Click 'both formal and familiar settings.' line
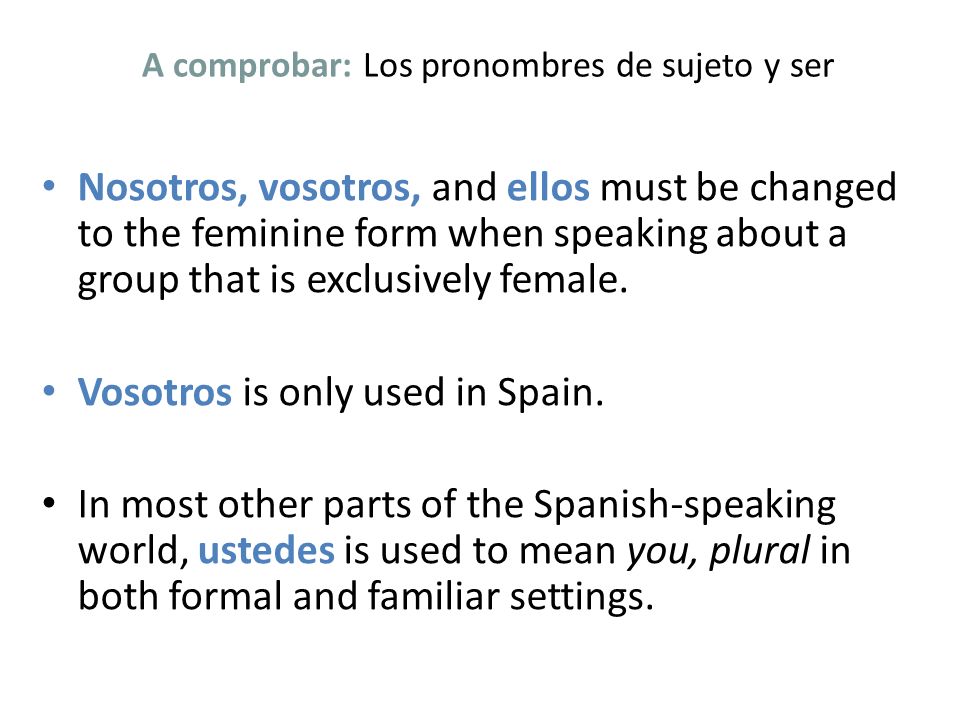This screenshot has width=960, height=720. tap(366, 596)
